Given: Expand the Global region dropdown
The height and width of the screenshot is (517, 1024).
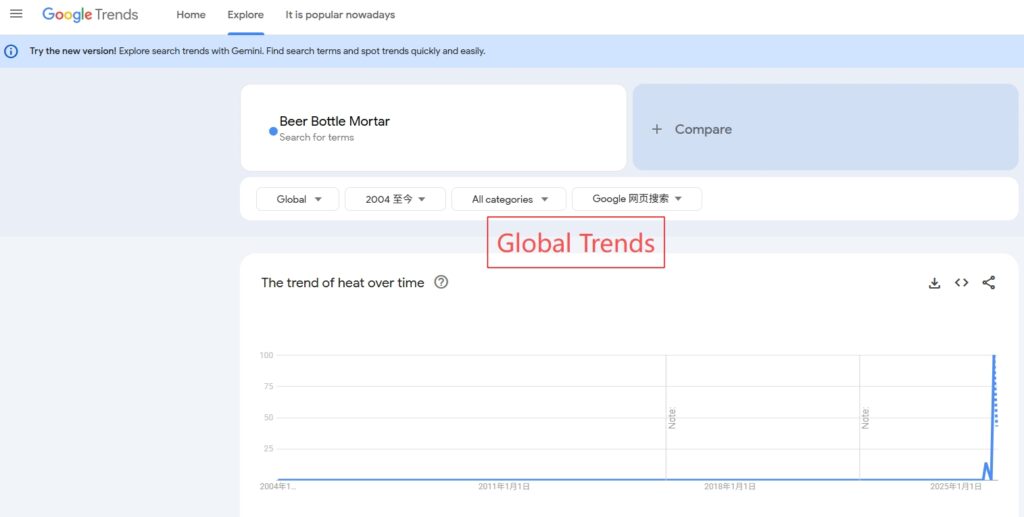Looking at the screenshot, I should click(298, 199).
